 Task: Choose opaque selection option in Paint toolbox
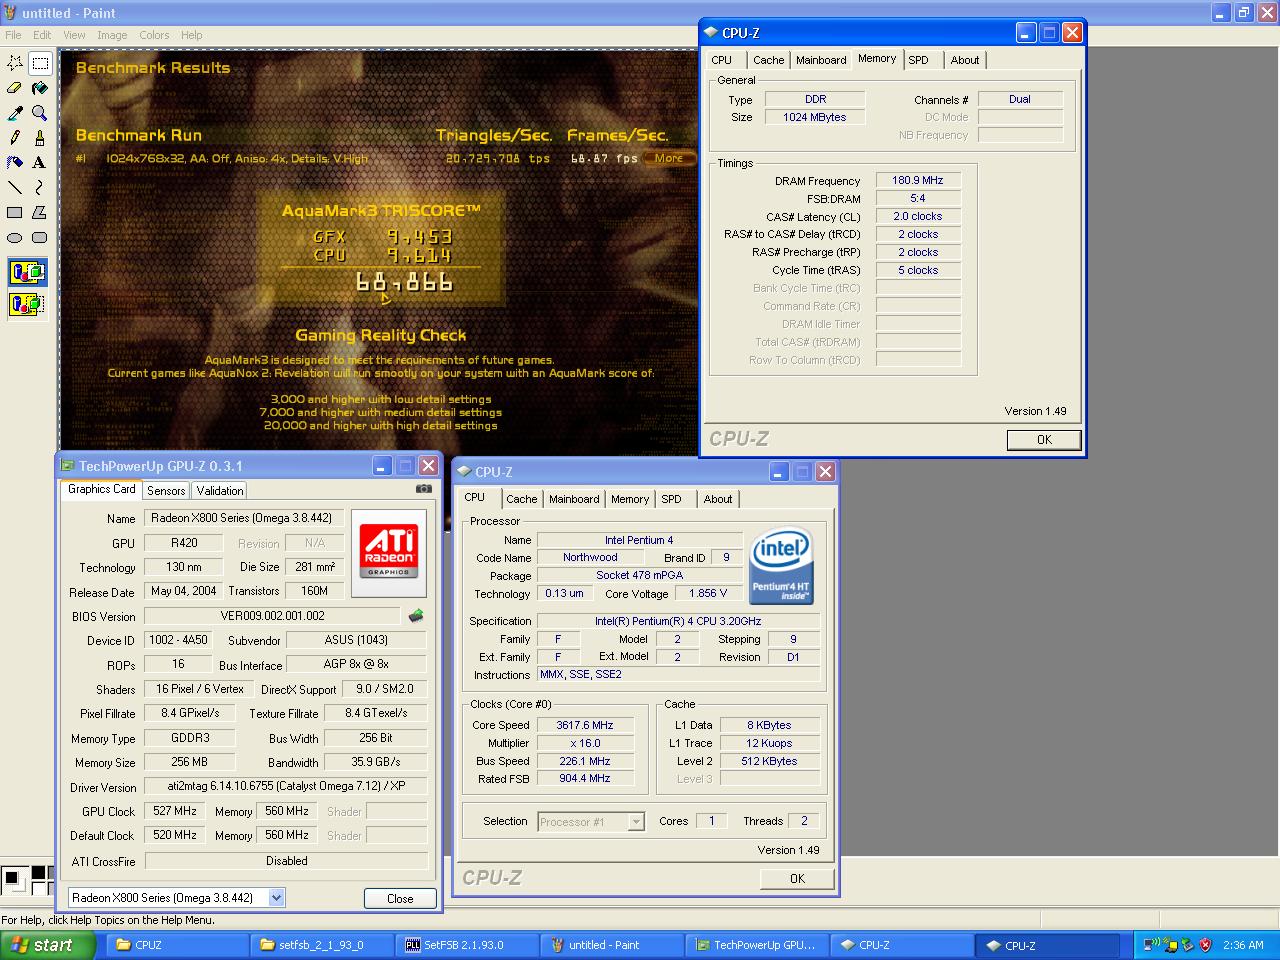point(27,272)
